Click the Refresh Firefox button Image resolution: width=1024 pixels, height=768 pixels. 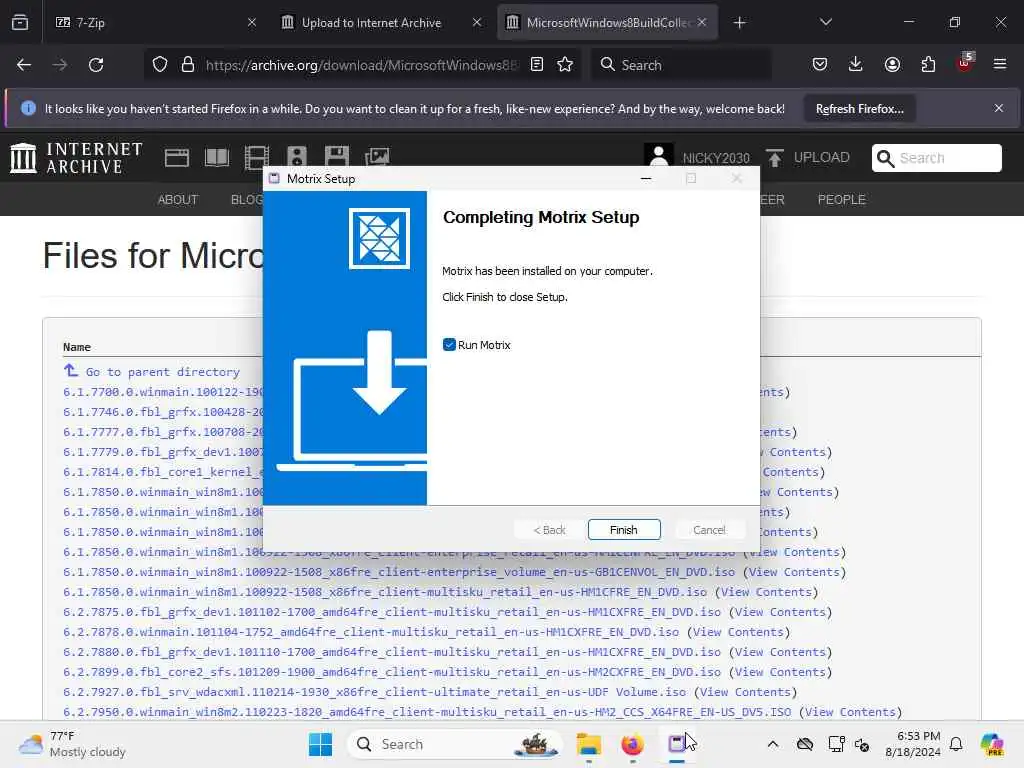coord(859,108)
